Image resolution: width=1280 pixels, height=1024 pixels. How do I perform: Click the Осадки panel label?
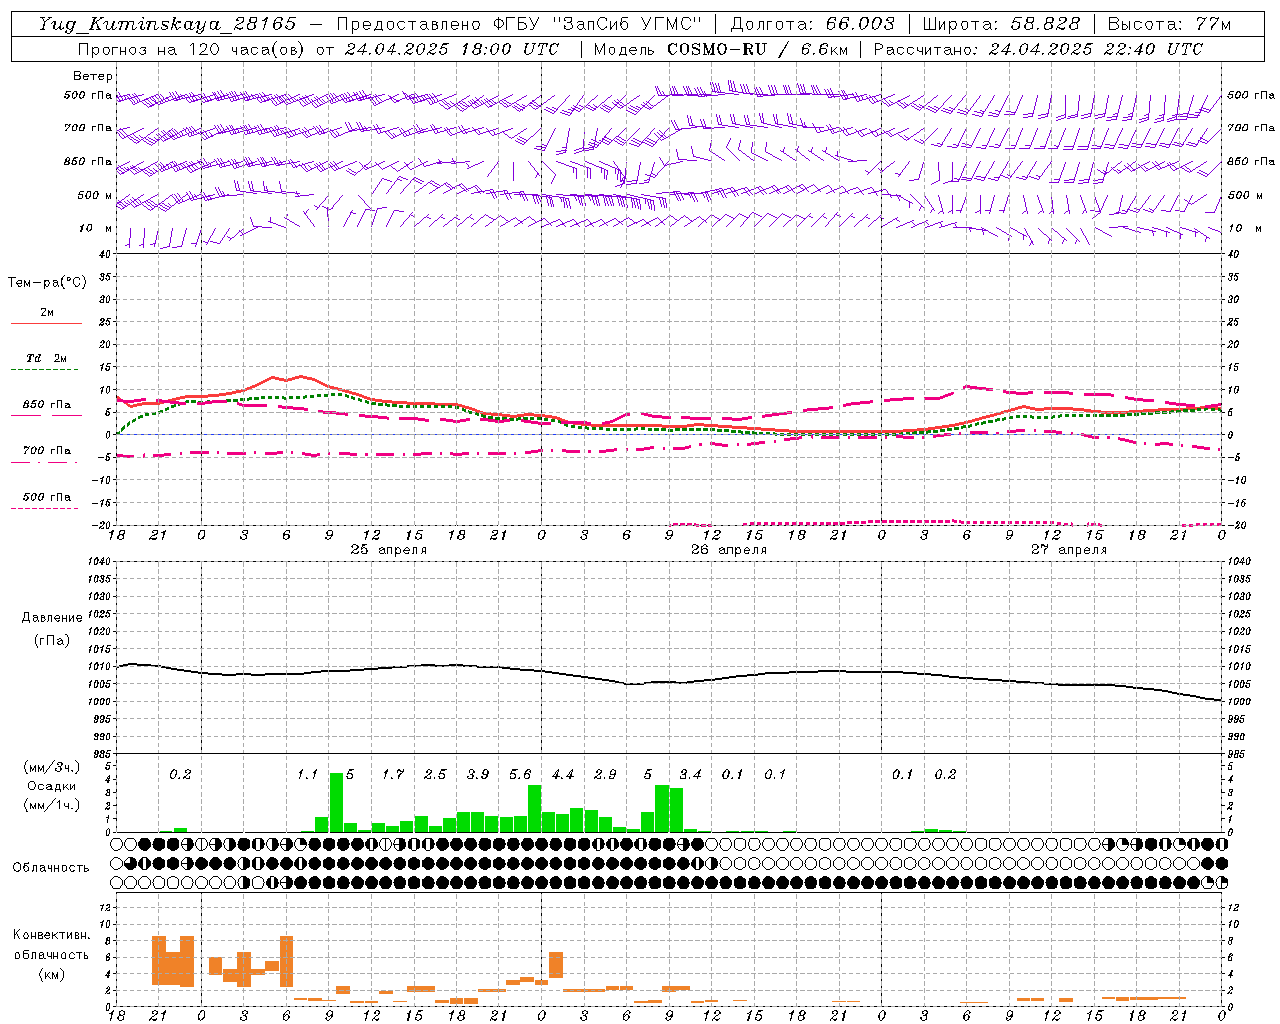[51, 786]
